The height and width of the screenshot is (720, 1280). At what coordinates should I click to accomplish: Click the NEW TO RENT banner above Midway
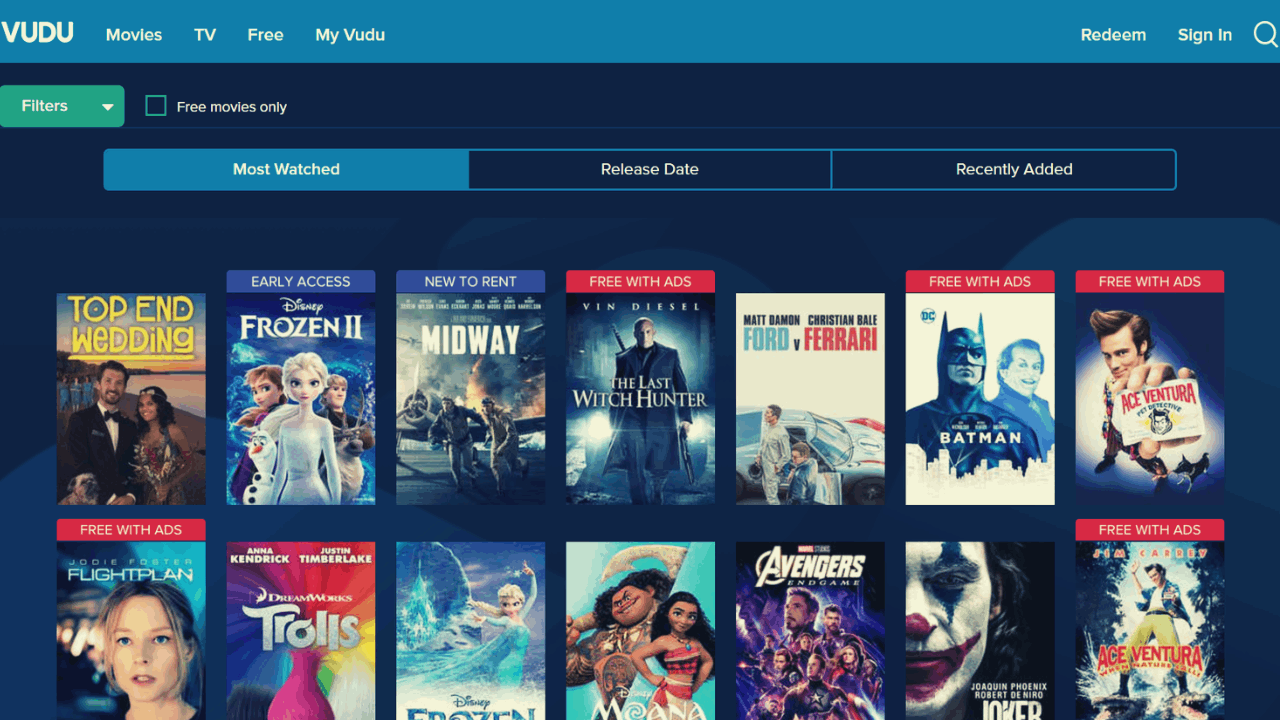[471, 281]
